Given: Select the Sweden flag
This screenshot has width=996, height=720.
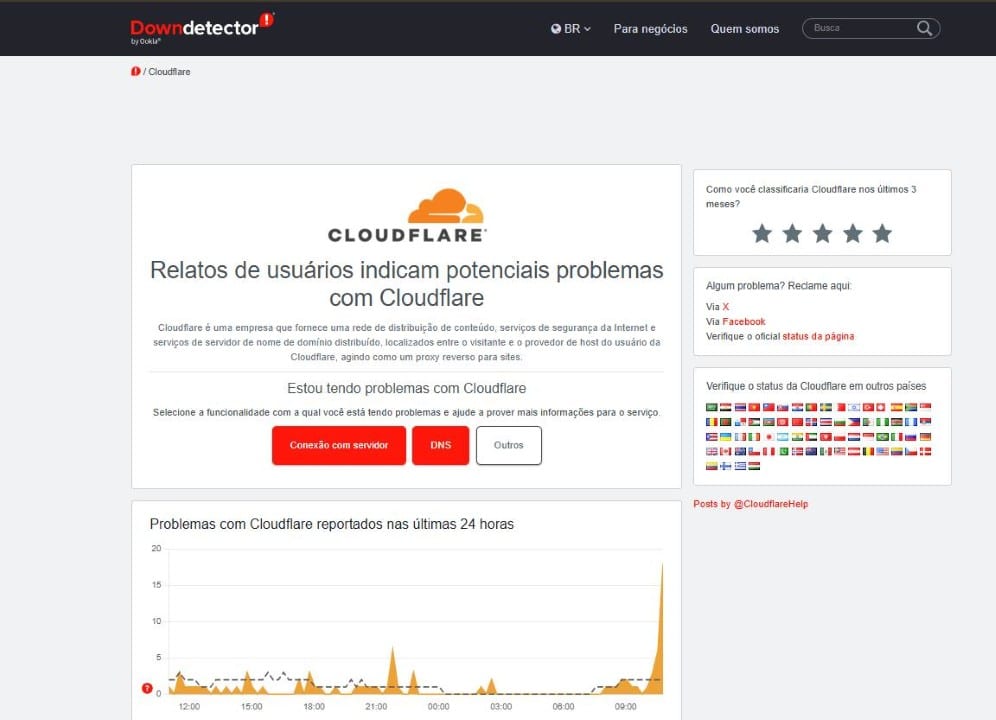Looking at the screenshot, I should [826, 407].
